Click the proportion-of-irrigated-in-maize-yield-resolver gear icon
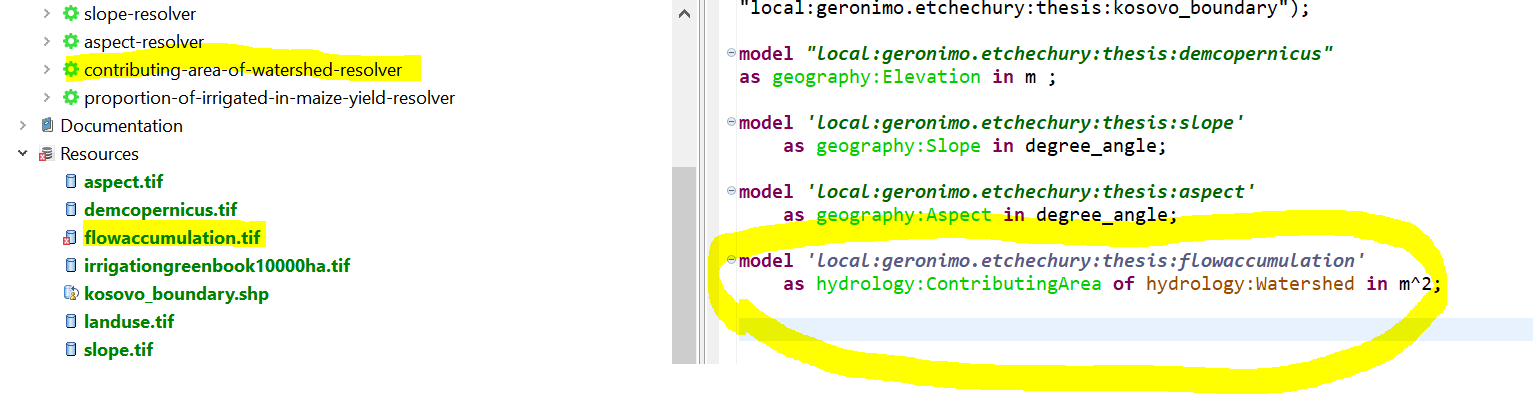The height and width of the screenshot is (394, 1533). click(70, 98)
